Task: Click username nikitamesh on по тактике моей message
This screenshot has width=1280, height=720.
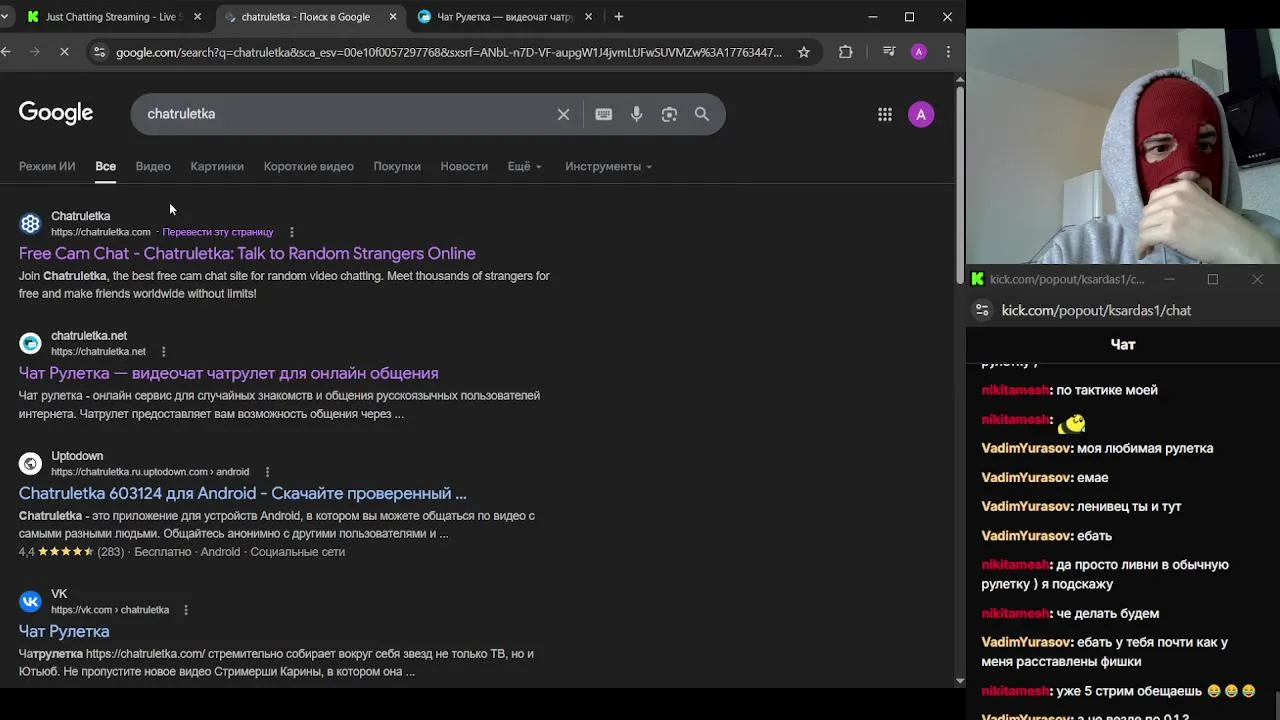Action: pos(1015,390)
